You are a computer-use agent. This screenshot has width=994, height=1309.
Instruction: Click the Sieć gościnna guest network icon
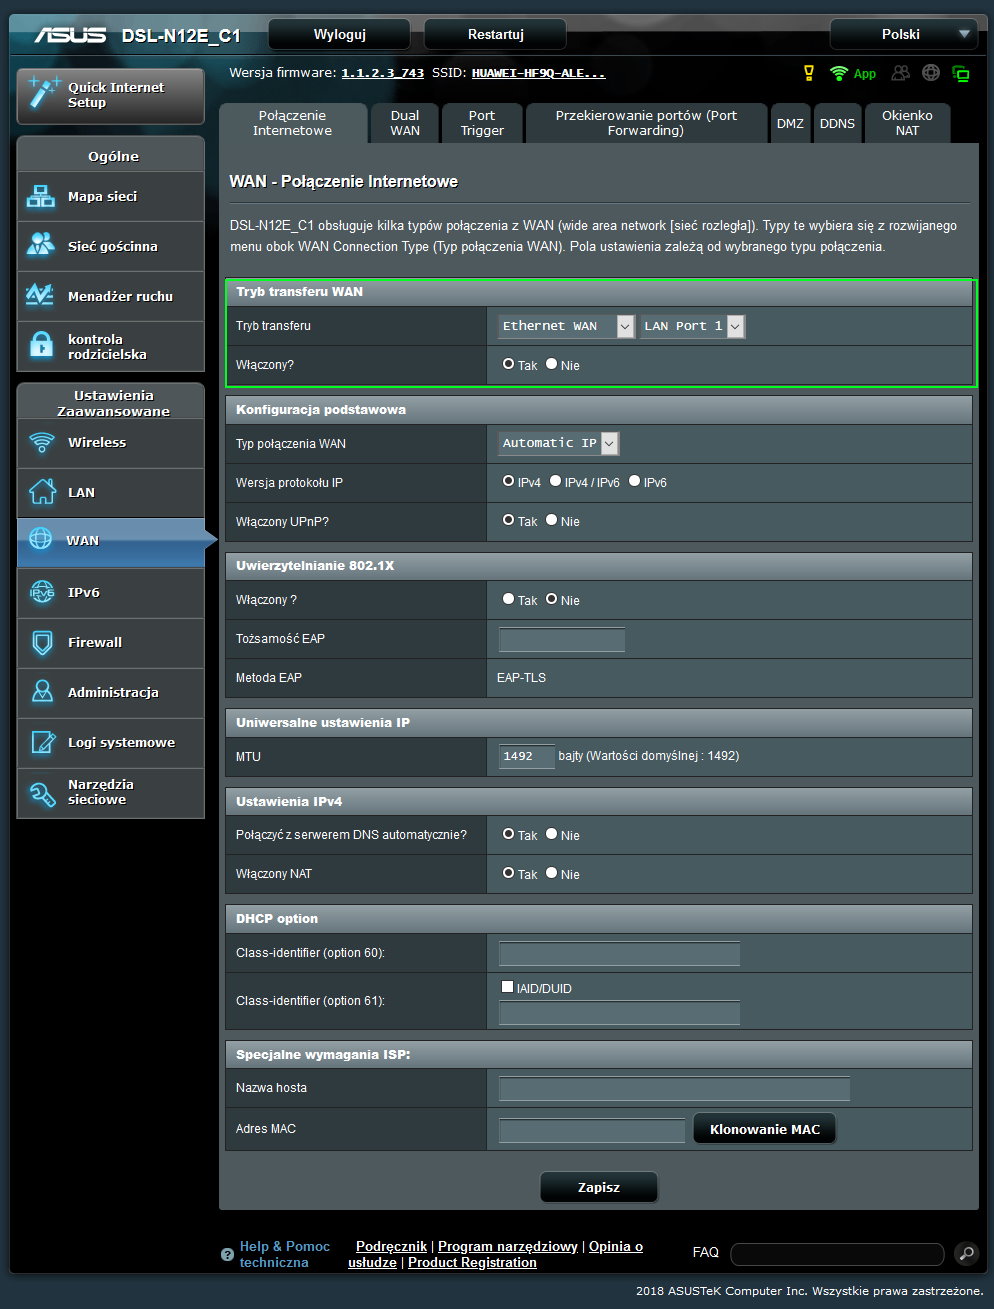click(x=41, y=245)
